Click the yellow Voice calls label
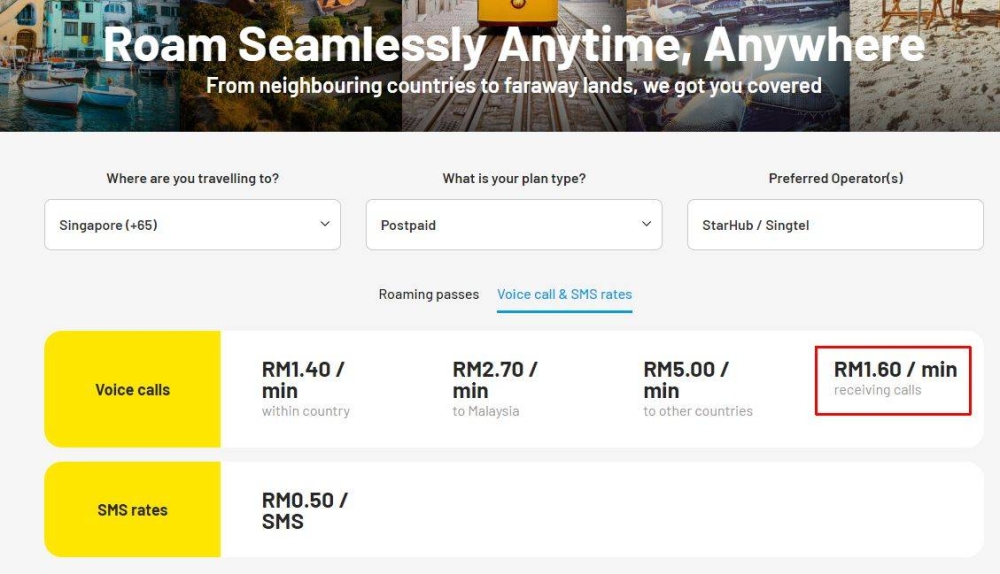Screen dimensions: 1000x574 pyautogui.click(x=133, y=389)
